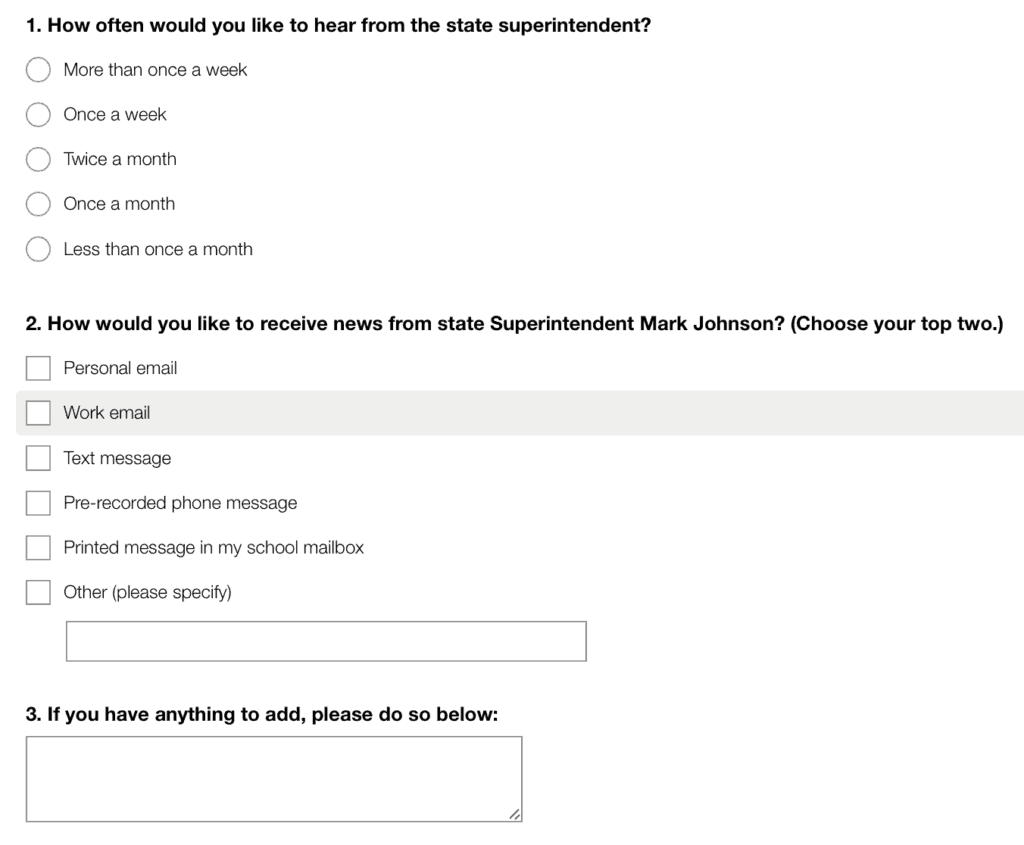Click the "Pre-recorded phone message" label

click(180, 503)
